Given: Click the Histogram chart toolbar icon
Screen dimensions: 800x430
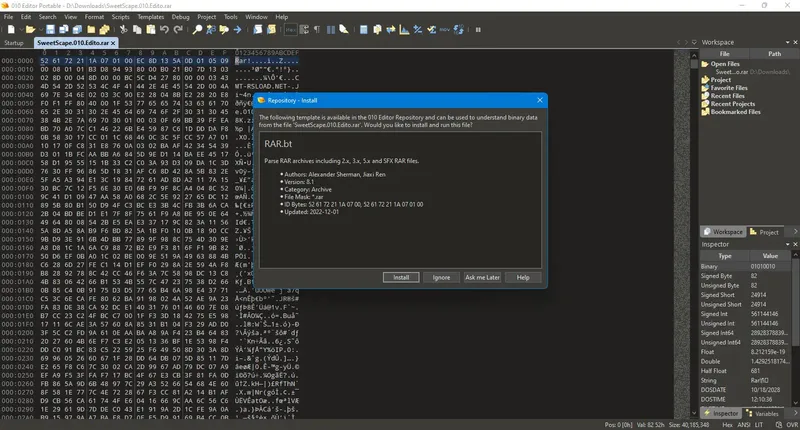Looking at the screenshot, I should [404, 30].
